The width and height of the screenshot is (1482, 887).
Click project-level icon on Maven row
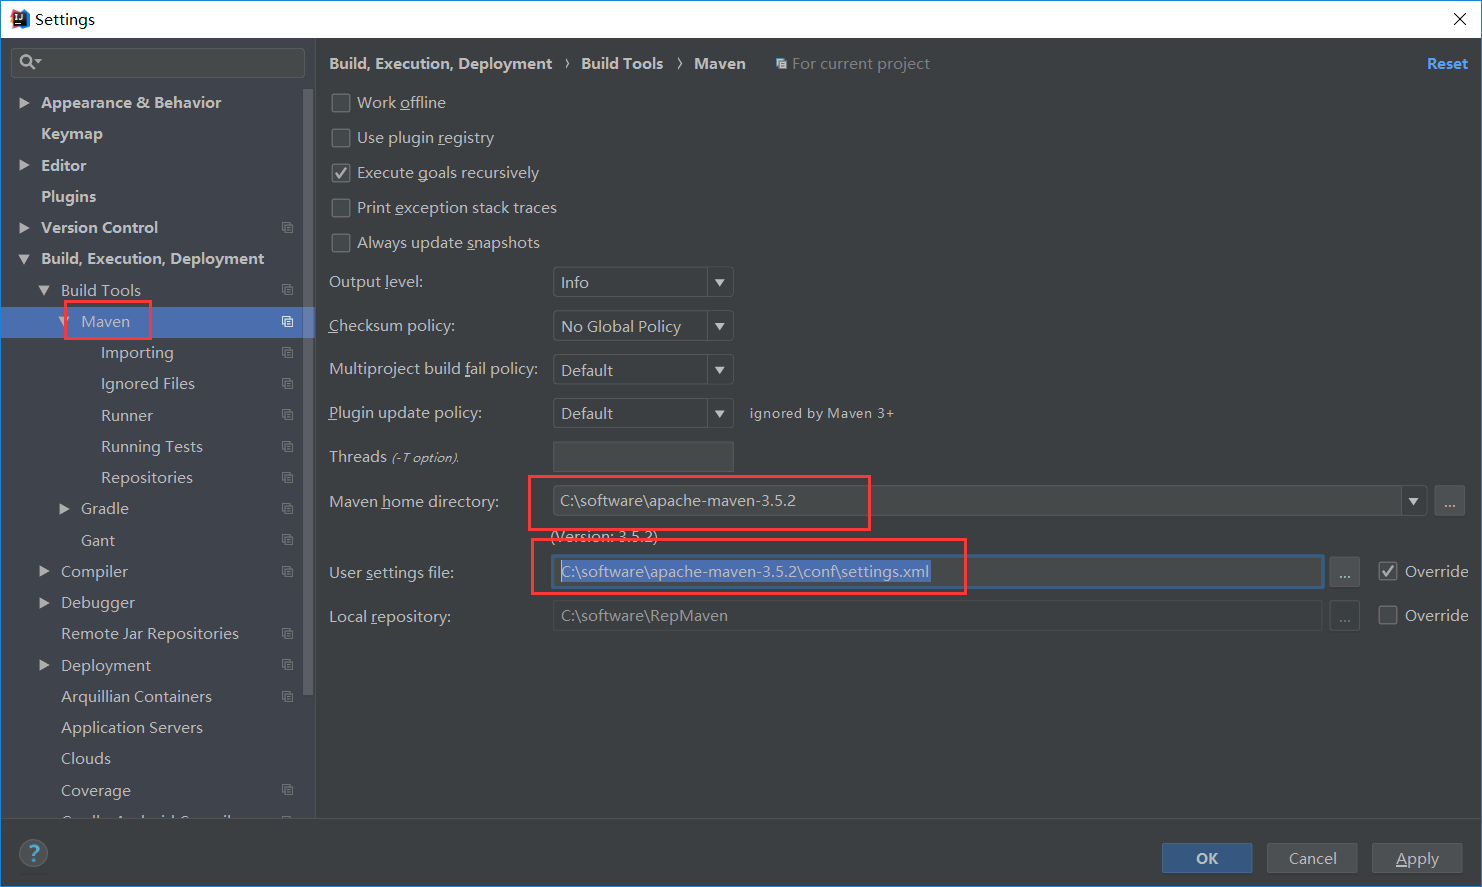287,321
